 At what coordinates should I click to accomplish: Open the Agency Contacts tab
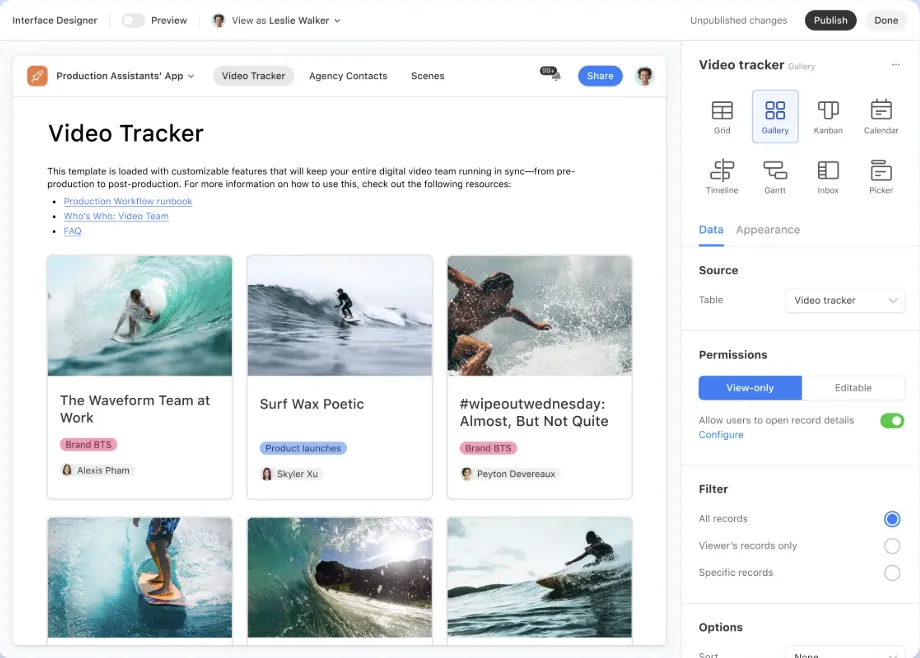pos(348,76)
